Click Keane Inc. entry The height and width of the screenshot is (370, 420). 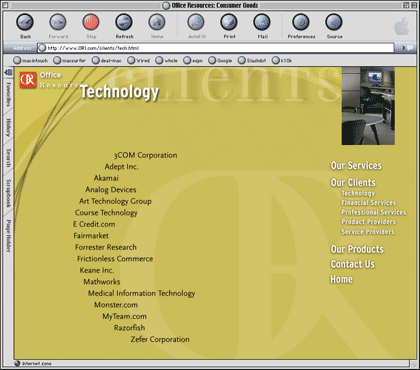[x=97, y=270]
